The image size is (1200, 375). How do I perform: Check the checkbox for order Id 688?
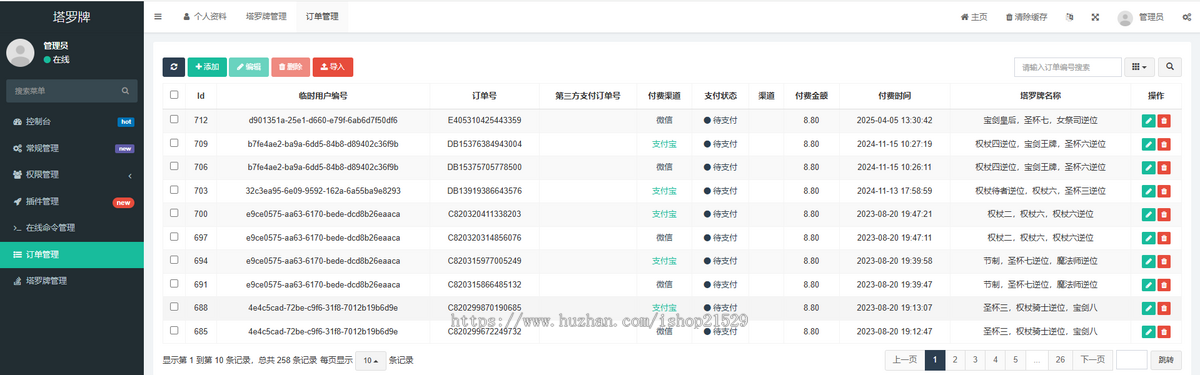[174, 307]
